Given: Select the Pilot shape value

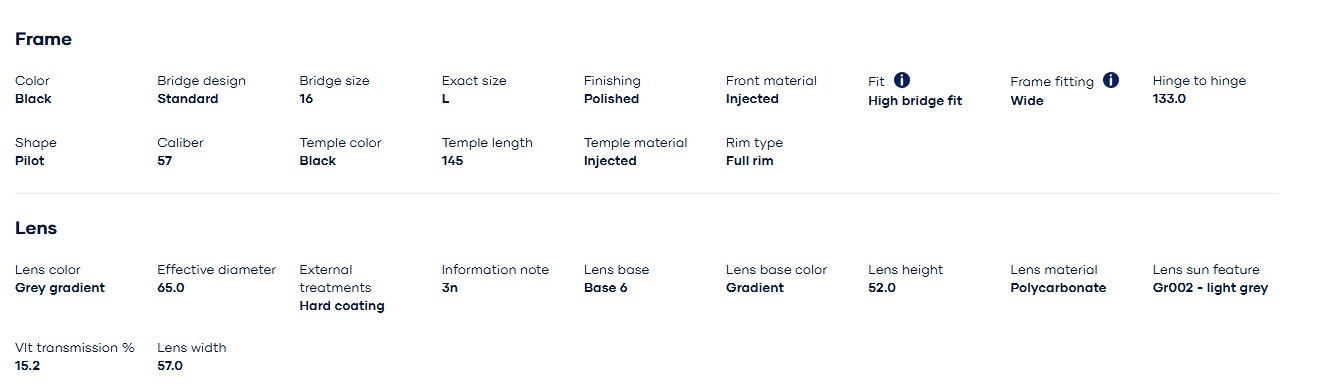Looking at the screenshot, I should [x=30, y=160].
